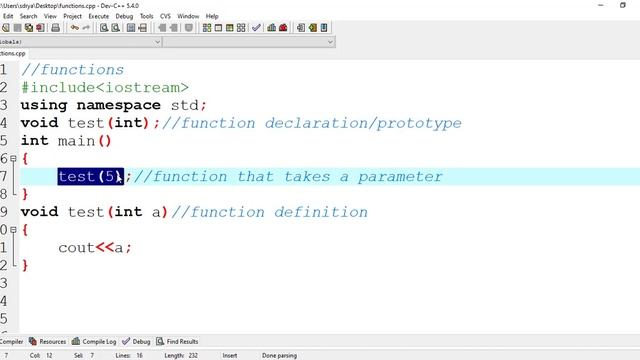Click the Goto bookmarks toolbar icon
The width and height of the screenshot is (640, 360).
324,28
